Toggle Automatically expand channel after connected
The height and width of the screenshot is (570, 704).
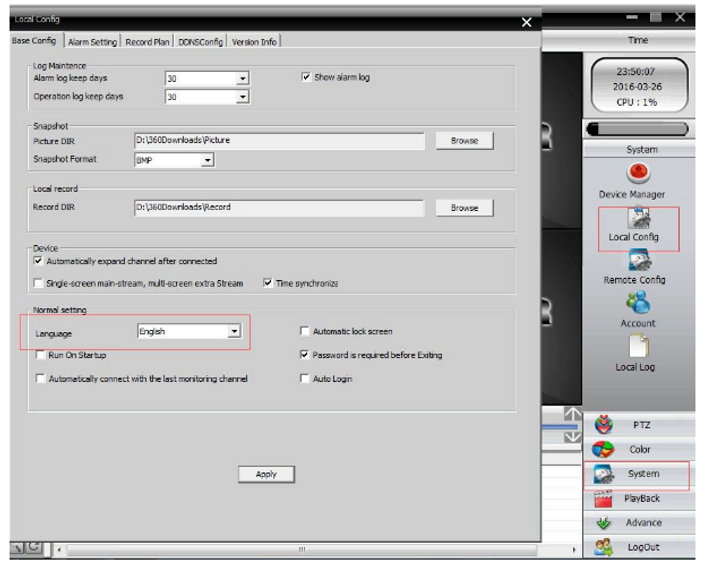pos(38,261)
